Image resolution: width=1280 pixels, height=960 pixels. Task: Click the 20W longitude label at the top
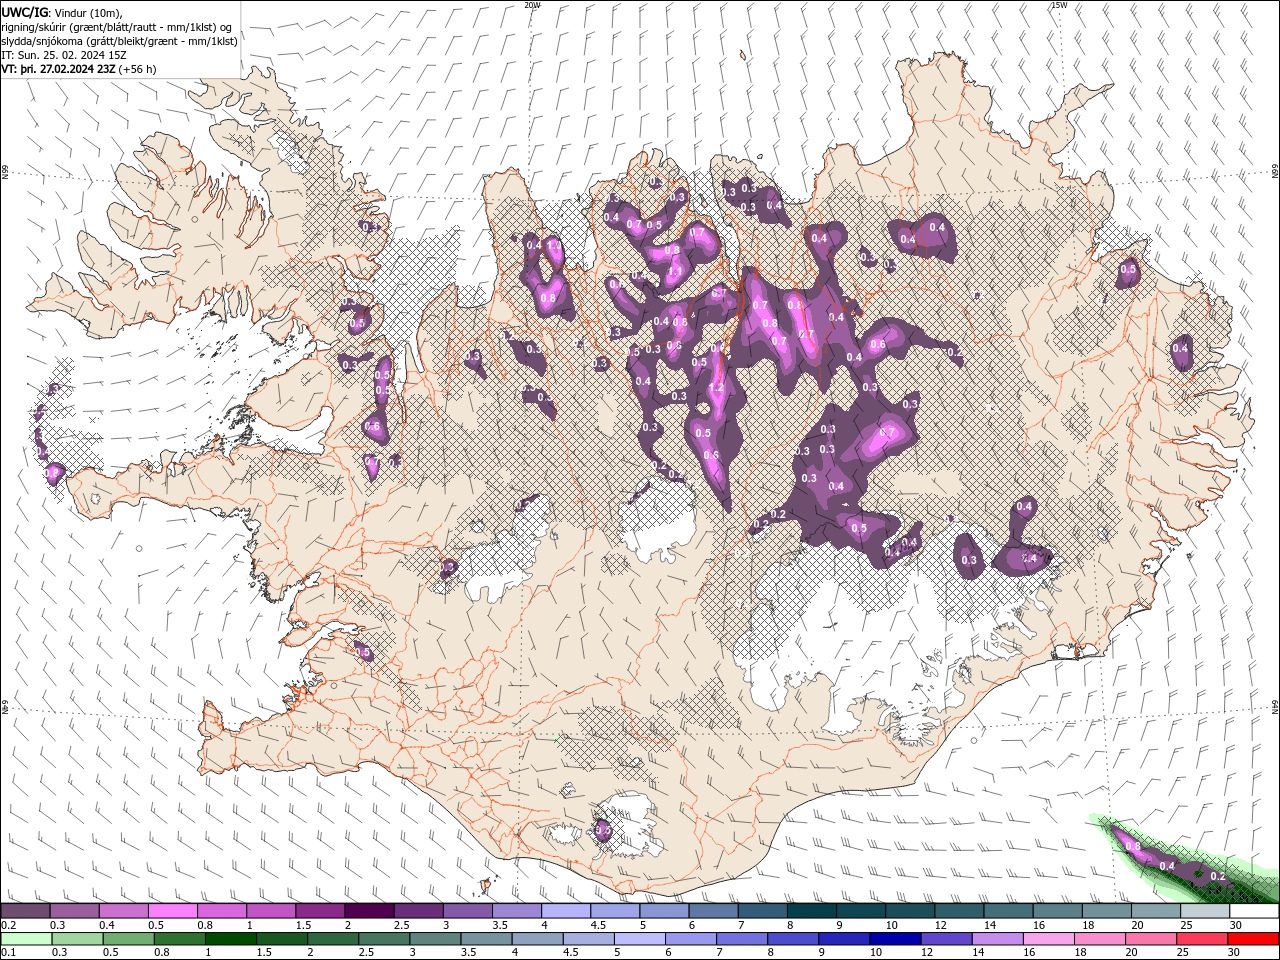click(x=533, y=5)
